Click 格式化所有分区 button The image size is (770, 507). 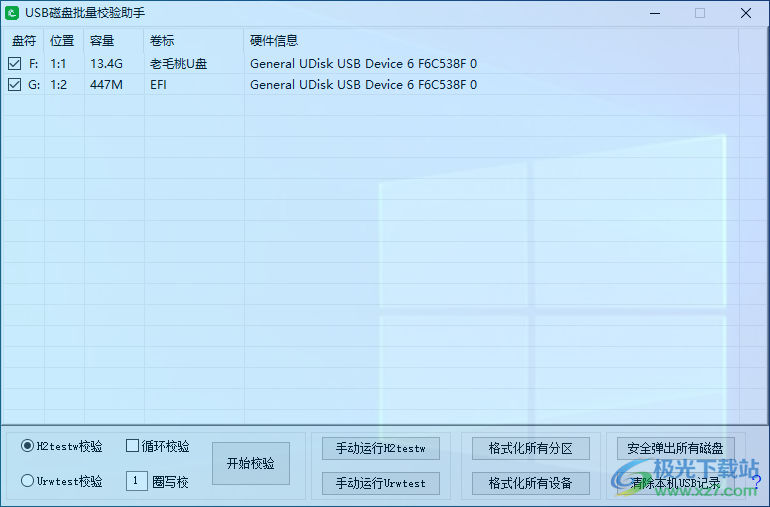(x=531, y=449)
